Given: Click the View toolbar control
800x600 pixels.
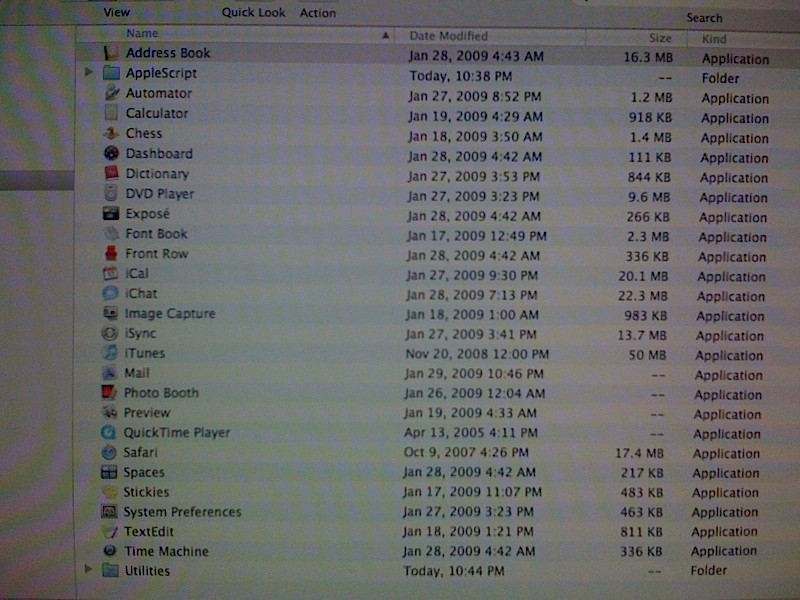Looking at the screenshot, I should click(x=117, y=12).
